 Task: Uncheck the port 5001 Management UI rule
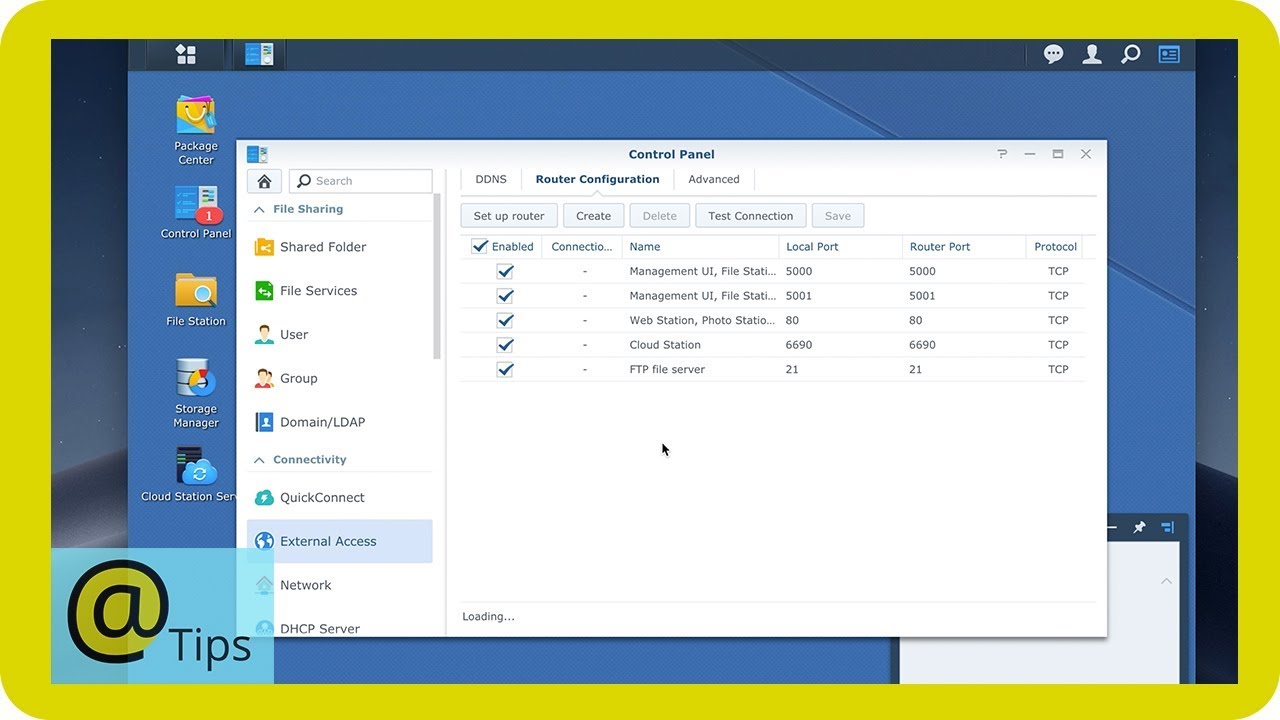(x=505, y=296)
